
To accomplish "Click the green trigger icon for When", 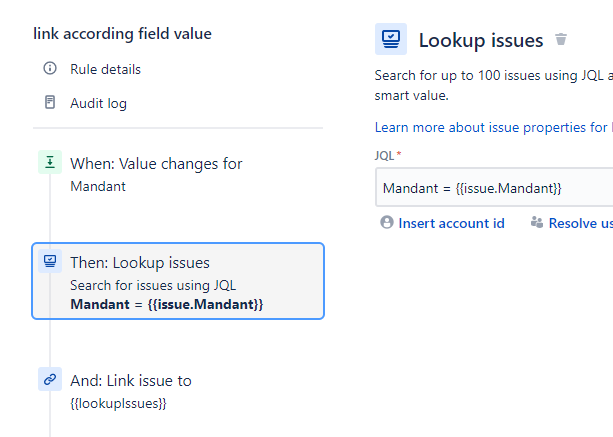I will click(x=50, y=163).
